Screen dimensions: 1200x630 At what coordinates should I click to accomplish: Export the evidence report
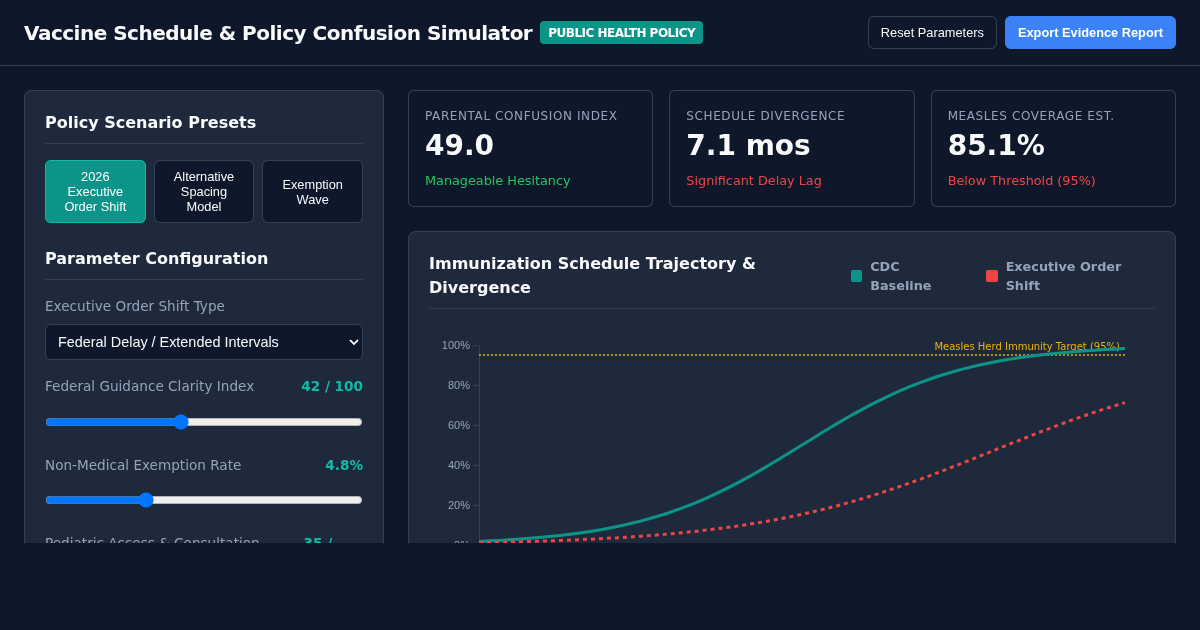[1090, 32]
